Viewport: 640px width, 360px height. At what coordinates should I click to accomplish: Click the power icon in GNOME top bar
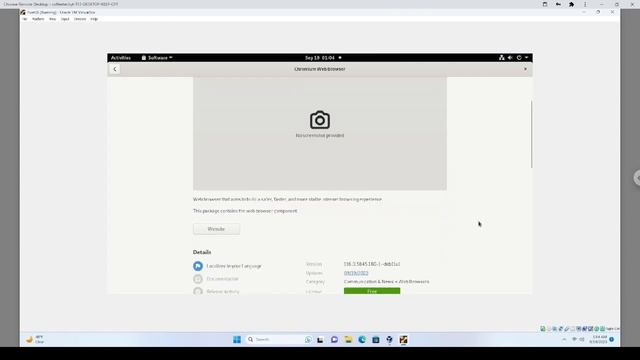519,58
